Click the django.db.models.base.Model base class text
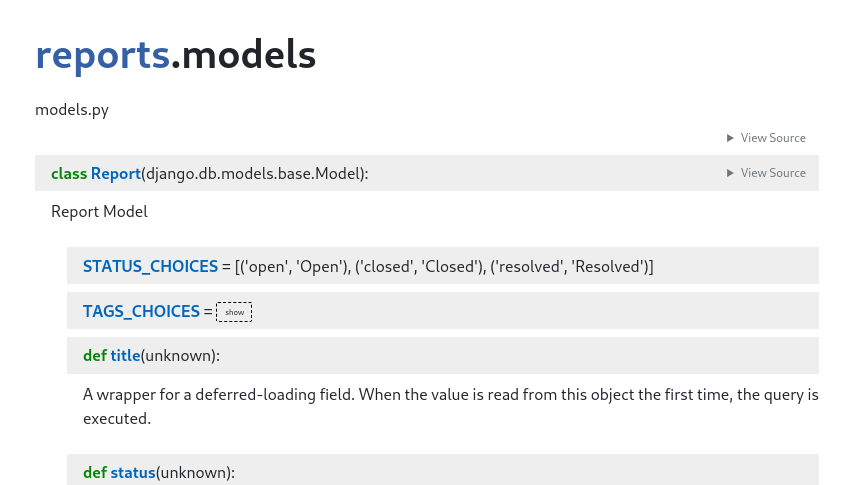This screenshot has height=485, width=862. pos(253,174)
